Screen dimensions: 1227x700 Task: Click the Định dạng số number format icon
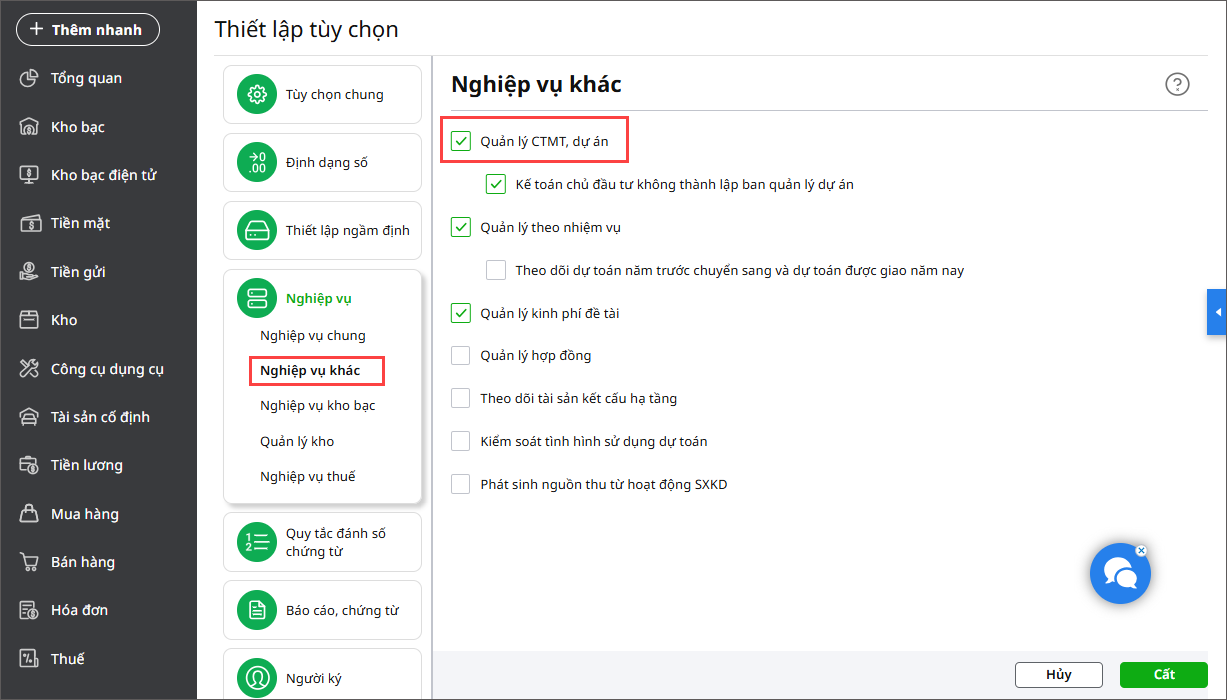click(x=256, y=162)
